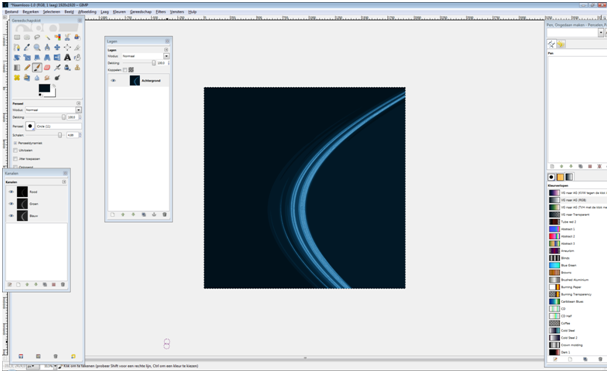This screenshot has width=609, height=373.
Task: Select the Color Picker tool
Action: pyautogui.click(x=27, y=47)
